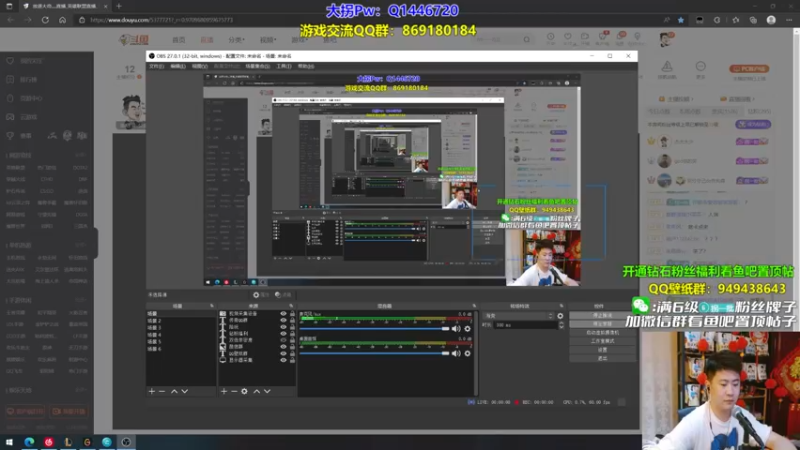Click the browser refresh button
The image size is (800, 450).
45,20
